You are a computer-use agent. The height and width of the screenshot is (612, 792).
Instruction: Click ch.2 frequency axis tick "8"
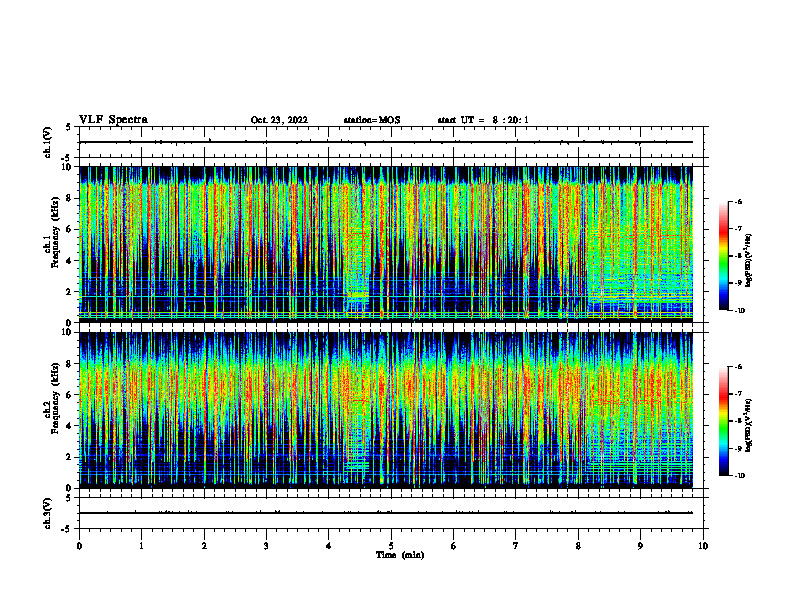click(x=70, y=364)
